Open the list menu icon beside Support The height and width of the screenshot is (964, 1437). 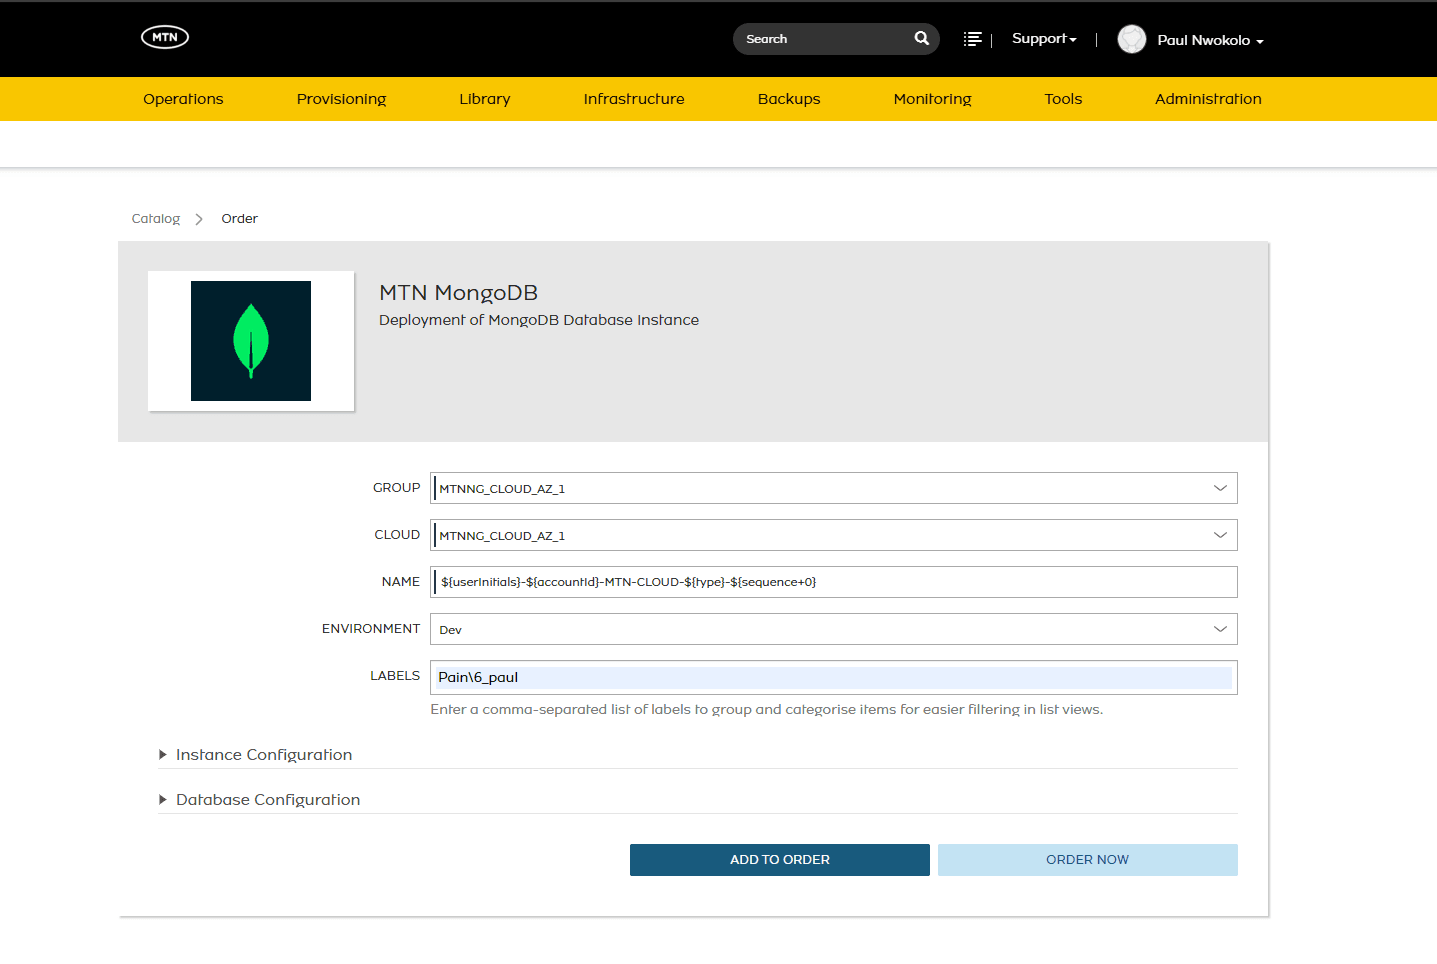(x=972, y=39)
